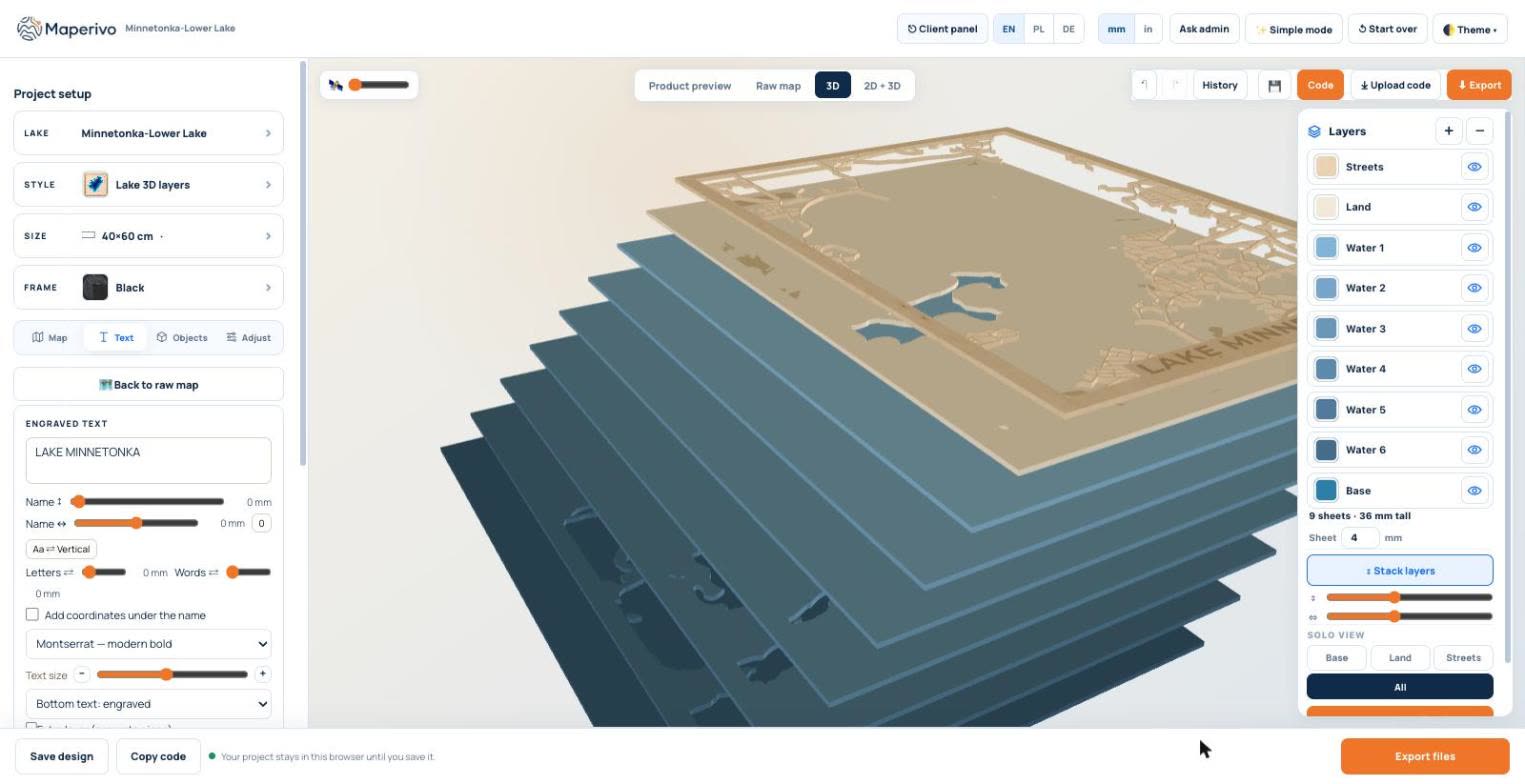Click the Maperivo logo icon
Screen dimensions: 1525x784
(29, 28)
